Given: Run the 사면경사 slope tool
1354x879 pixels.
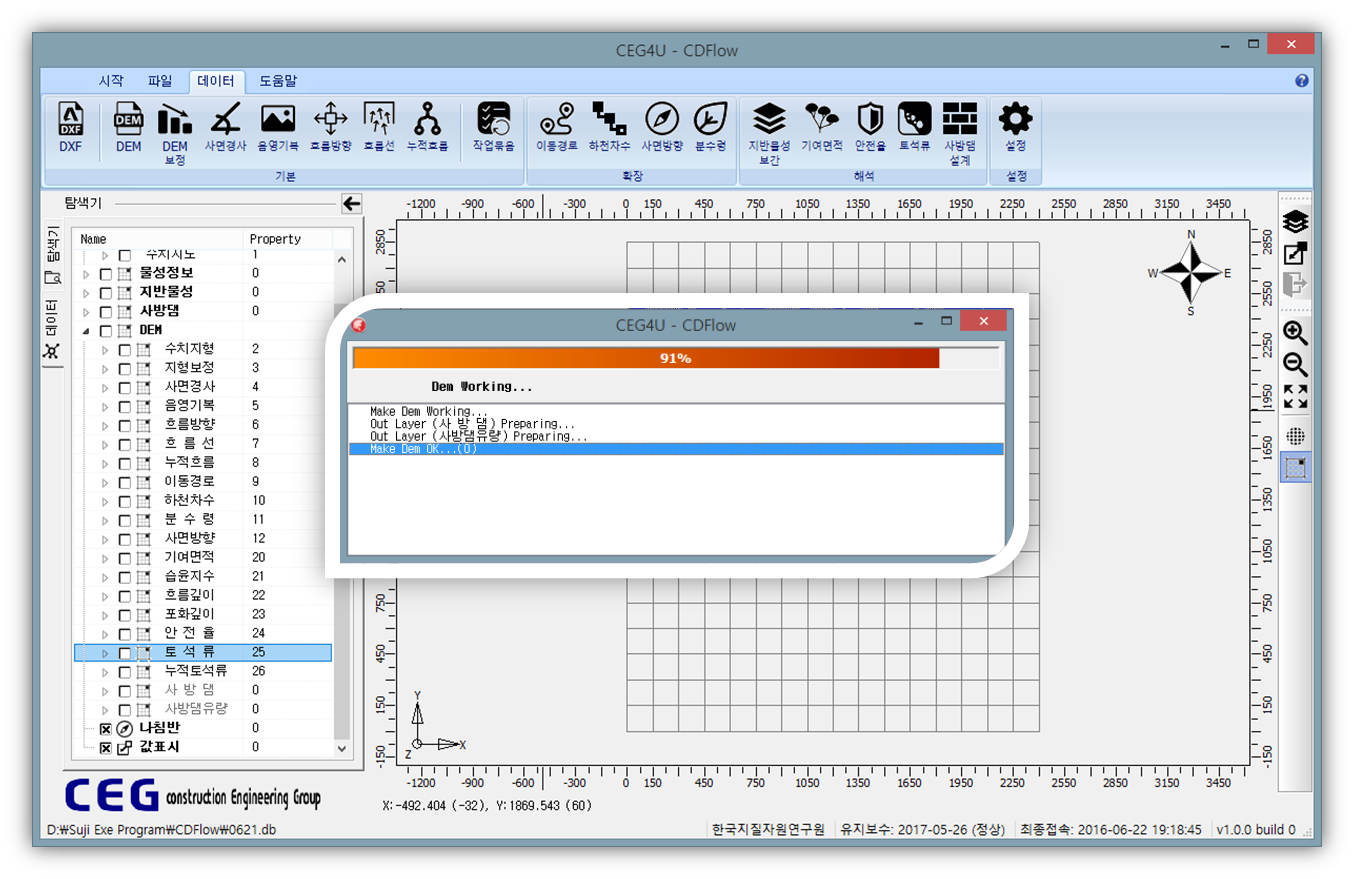Looking at the screenshot, I should tap(226, 128).
